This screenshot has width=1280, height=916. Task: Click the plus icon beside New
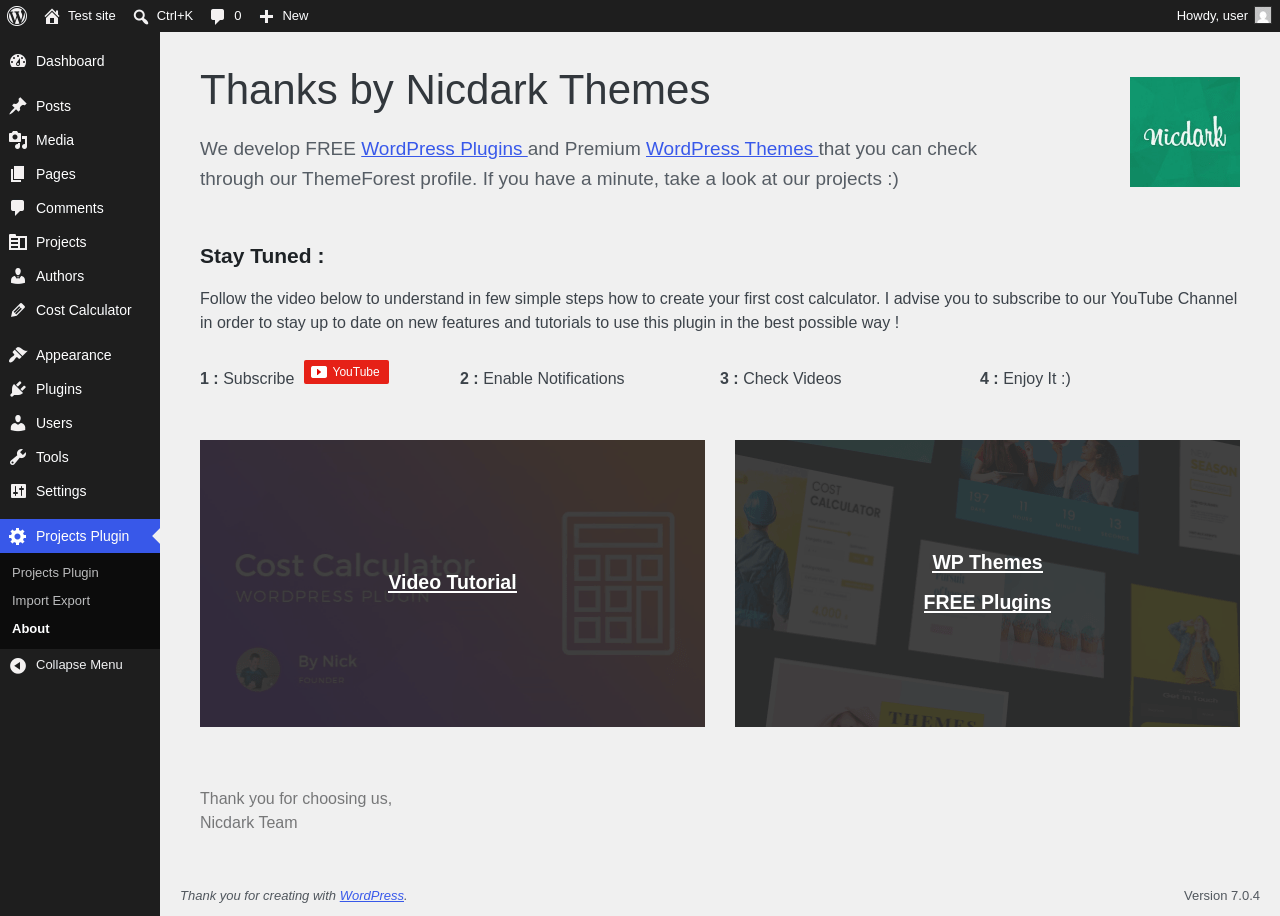(x=266, y=16)
